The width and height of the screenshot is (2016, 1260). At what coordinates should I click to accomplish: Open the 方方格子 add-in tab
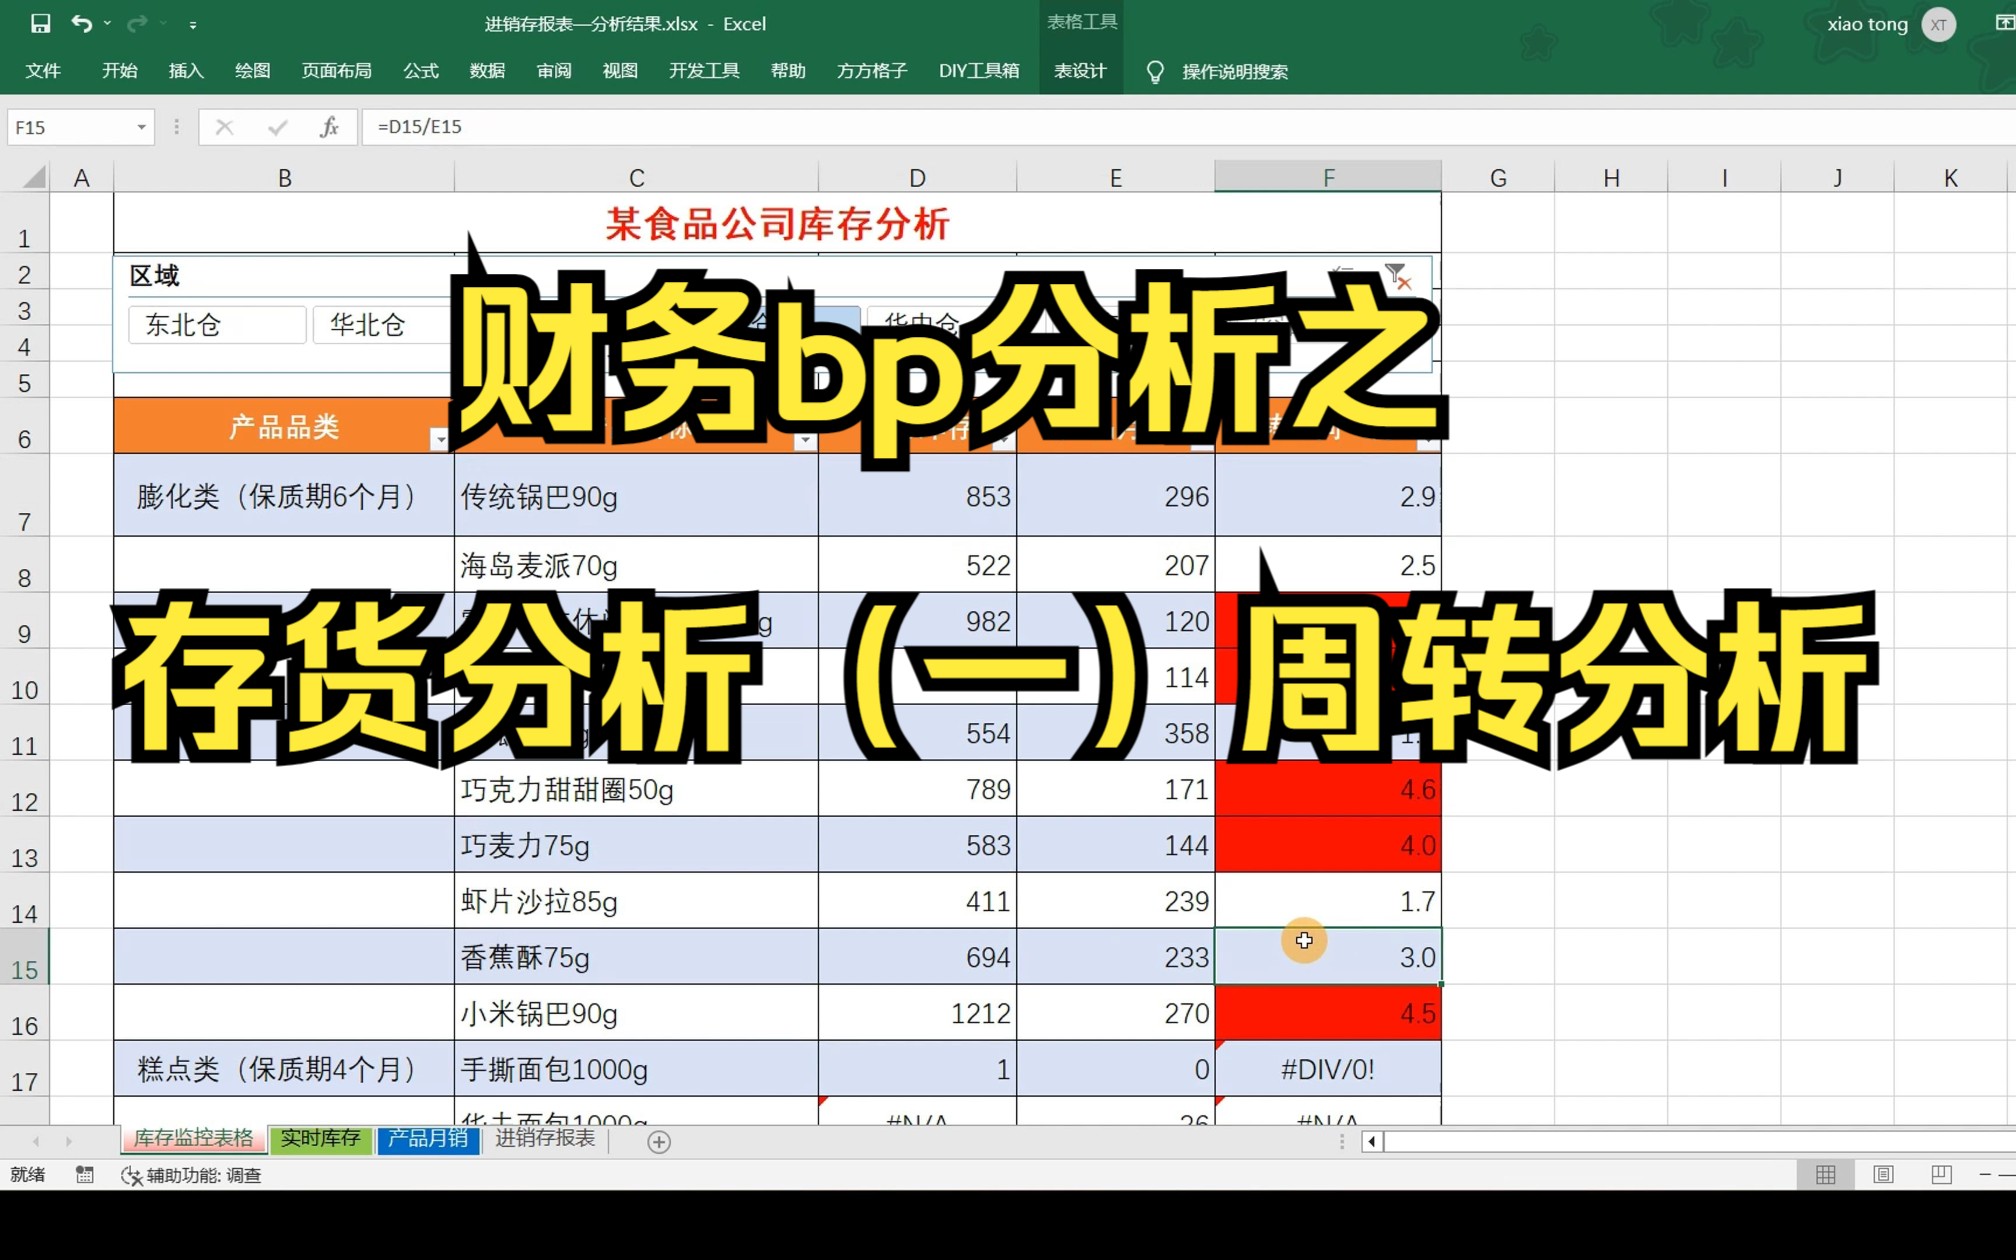click(872, 71)
